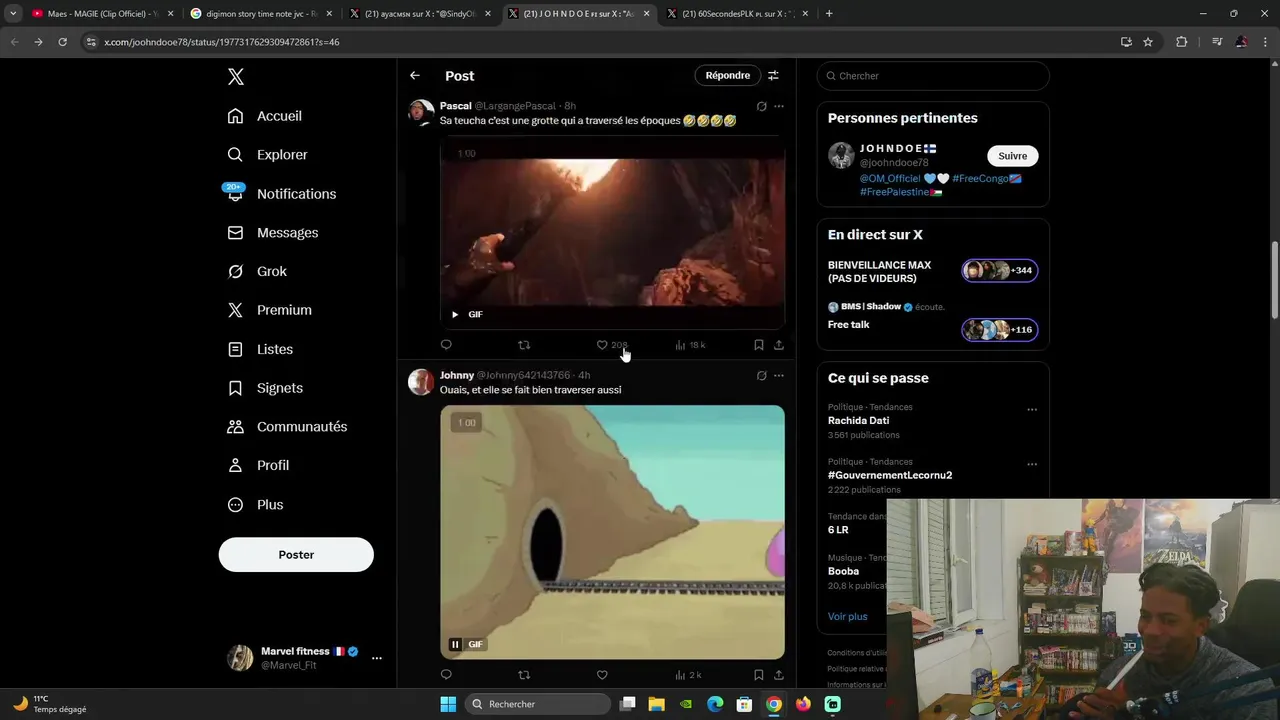View stats of Pascal's post (18 k)
Screen dimensions: 1280x720
tap(690, 345)
